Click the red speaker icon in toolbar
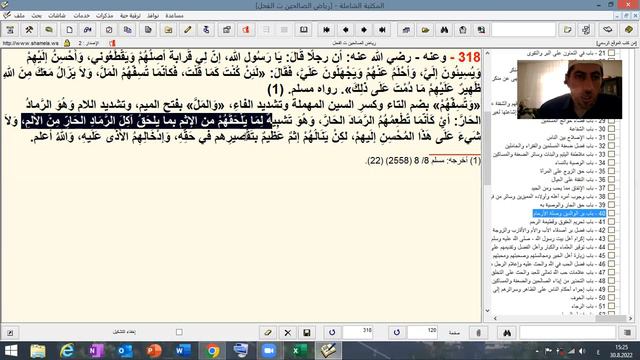Viewport: 640px width, 360px height. (246, 30)
